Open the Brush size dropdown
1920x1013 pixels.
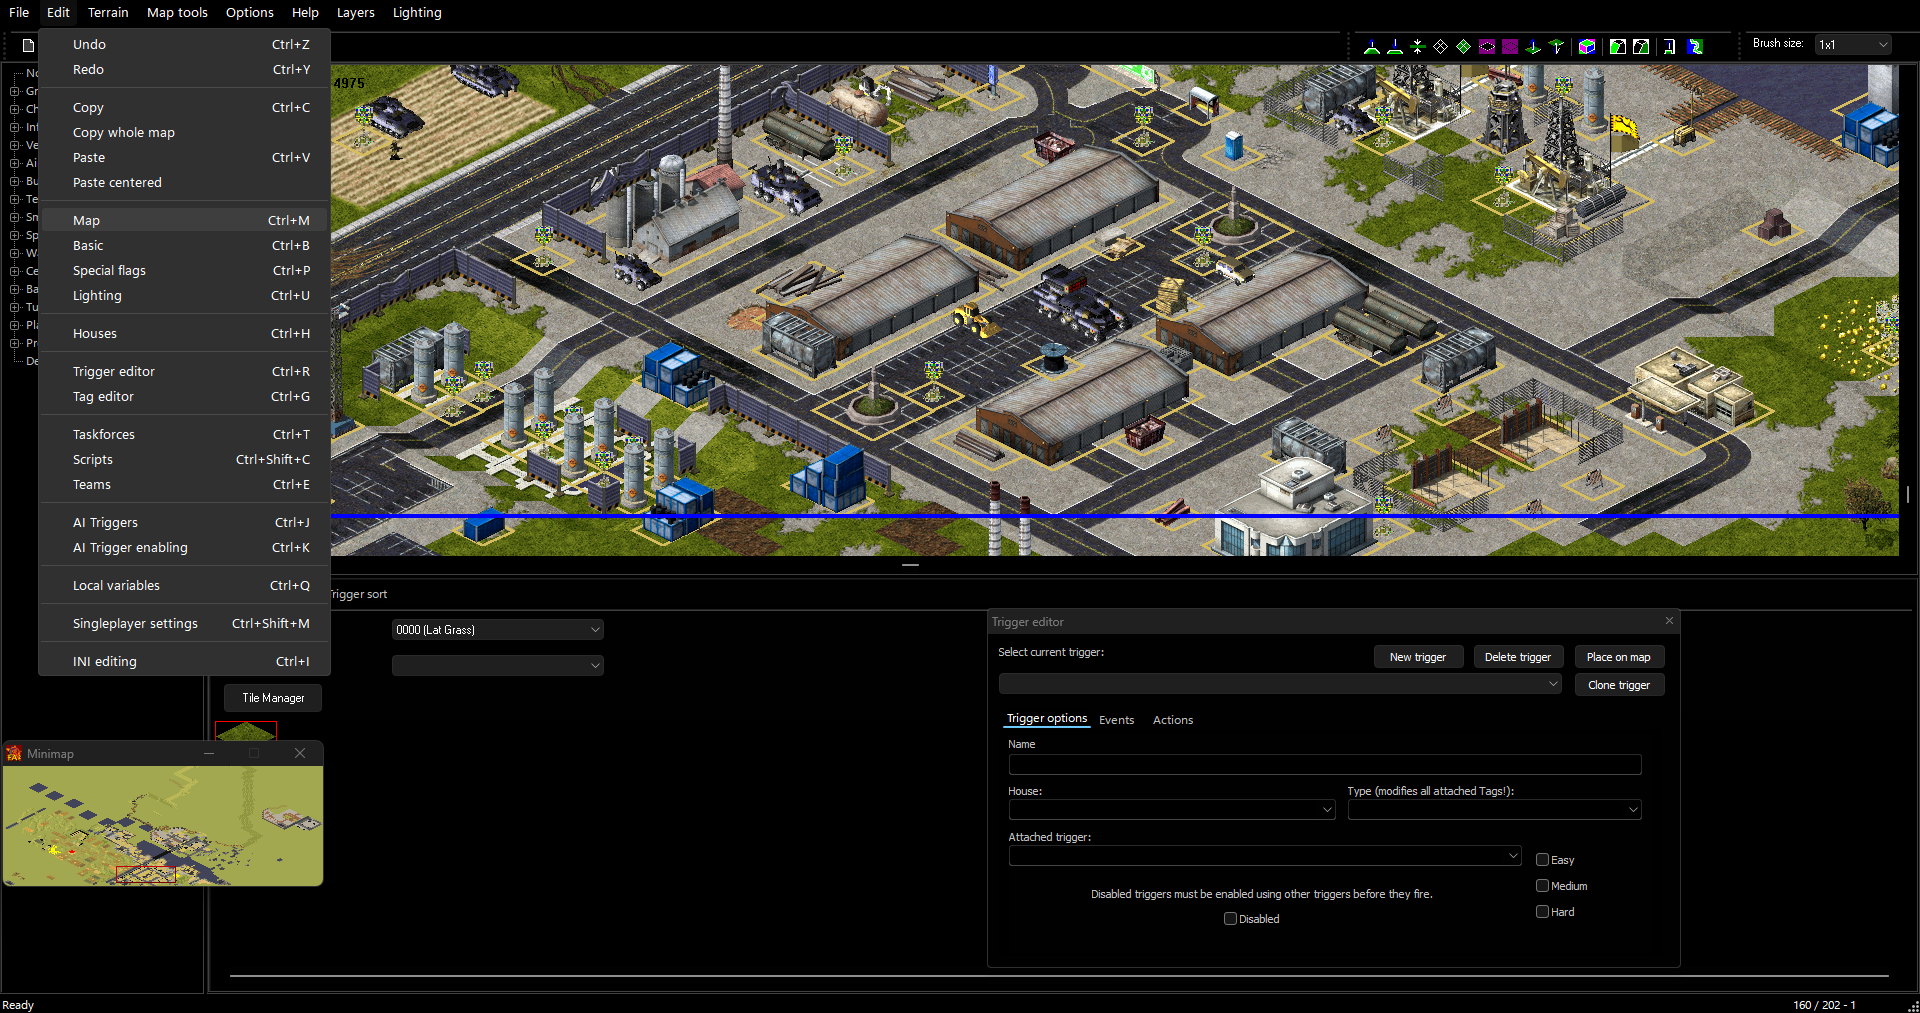(x=1853, y=45)
